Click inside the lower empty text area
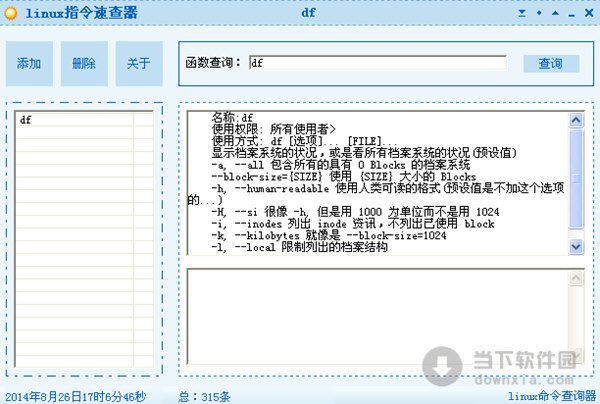 tap(377, 316)
